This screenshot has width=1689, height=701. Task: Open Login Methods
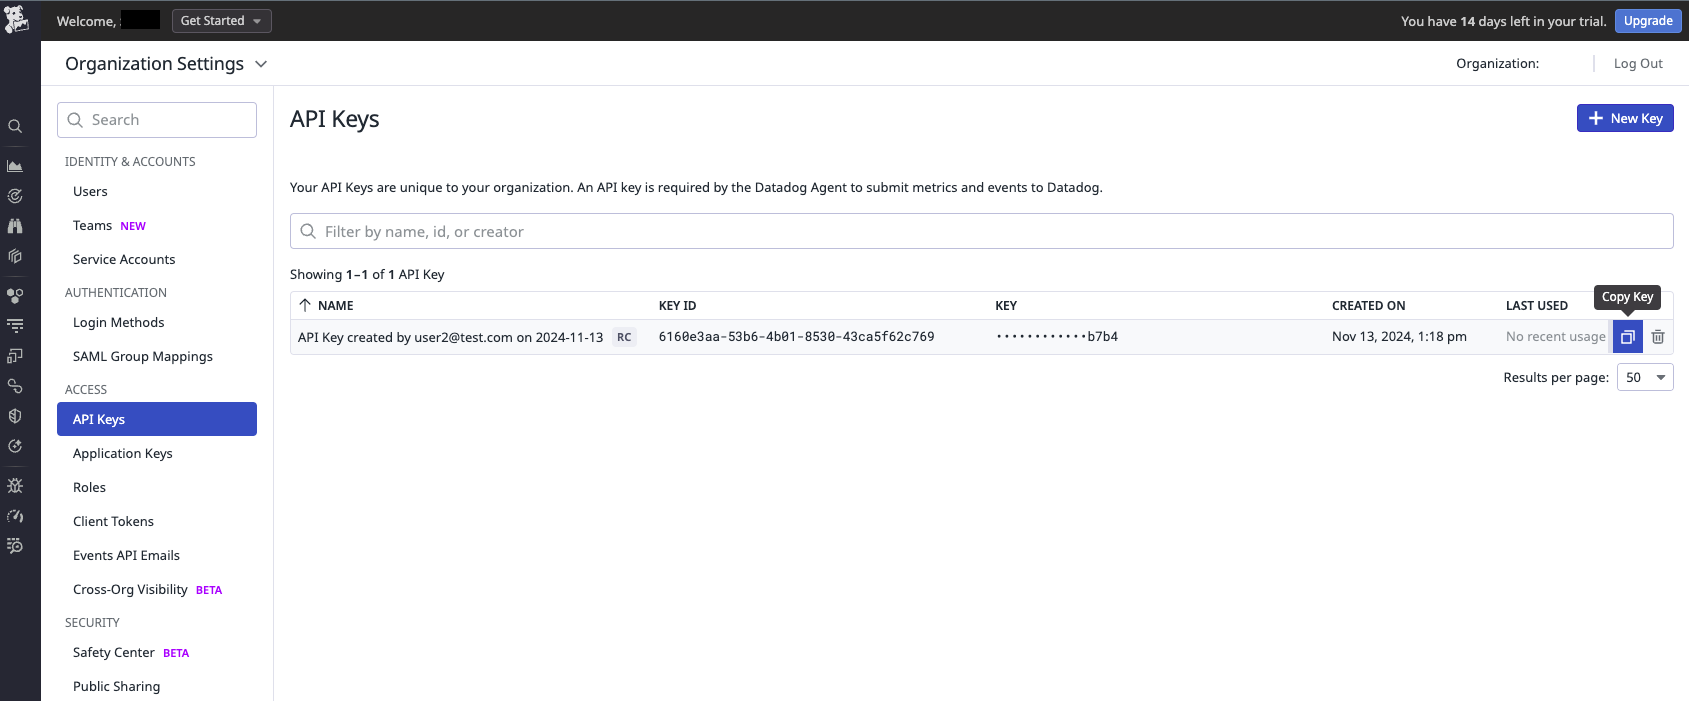pos(118,323)
